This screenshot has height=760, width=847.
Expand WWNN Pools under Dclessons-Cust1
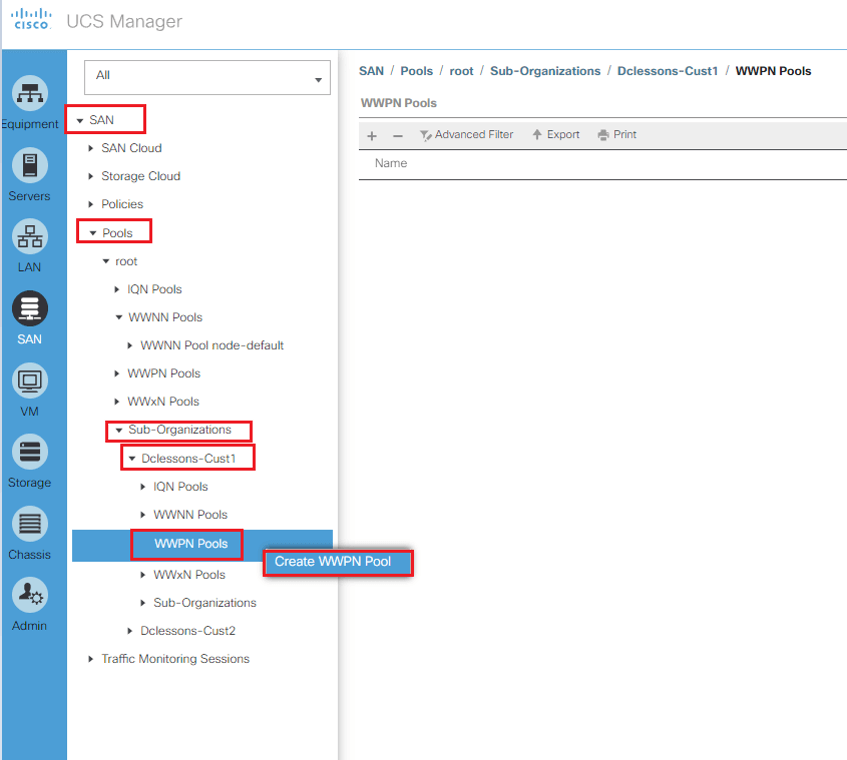pos(143,515)
